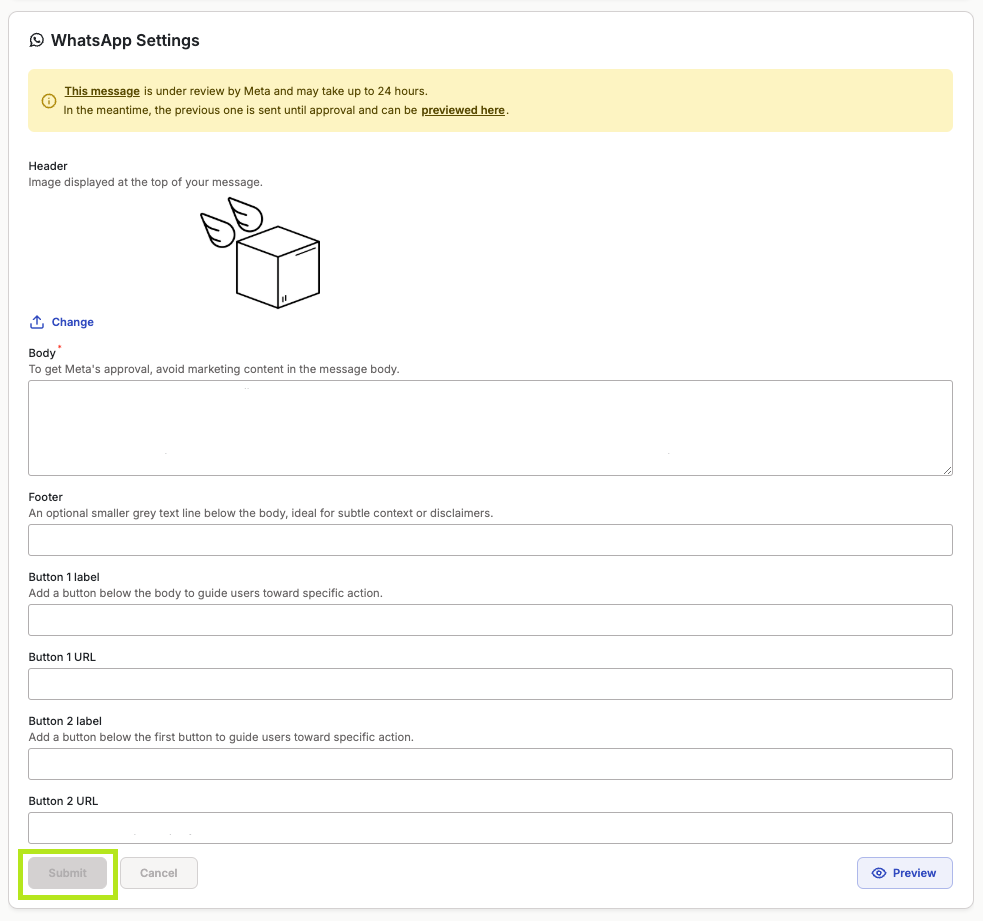
Task: Focus the Footer text field
Action: 490,540
